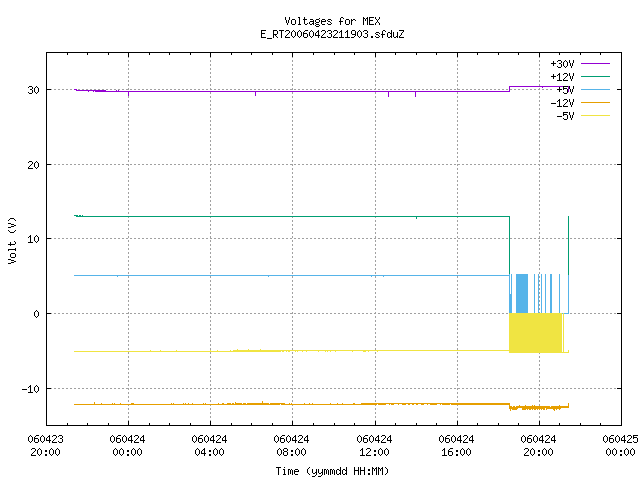
Task: Click the x-axis tick 060424 20:00
Action: point(538,446)
